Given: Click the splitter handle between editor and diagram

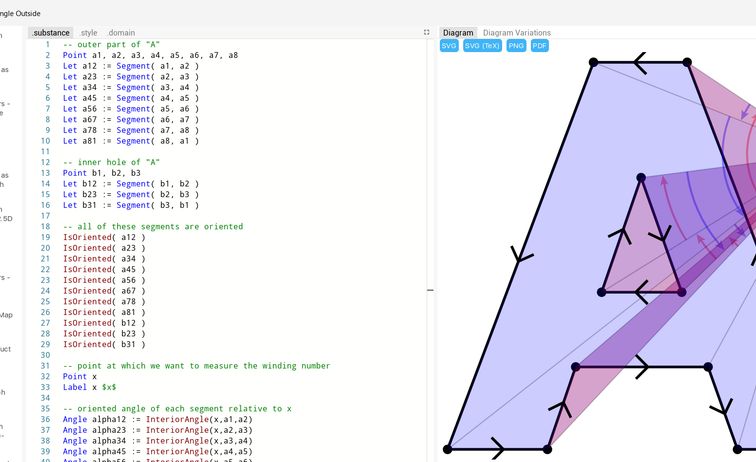Looking at the screenshot, I should (x=431, y=290).
